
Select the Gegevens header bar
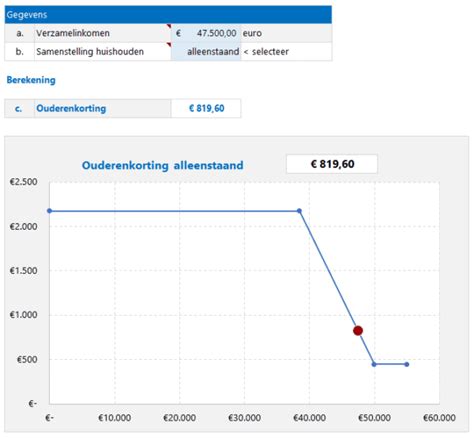168,15
